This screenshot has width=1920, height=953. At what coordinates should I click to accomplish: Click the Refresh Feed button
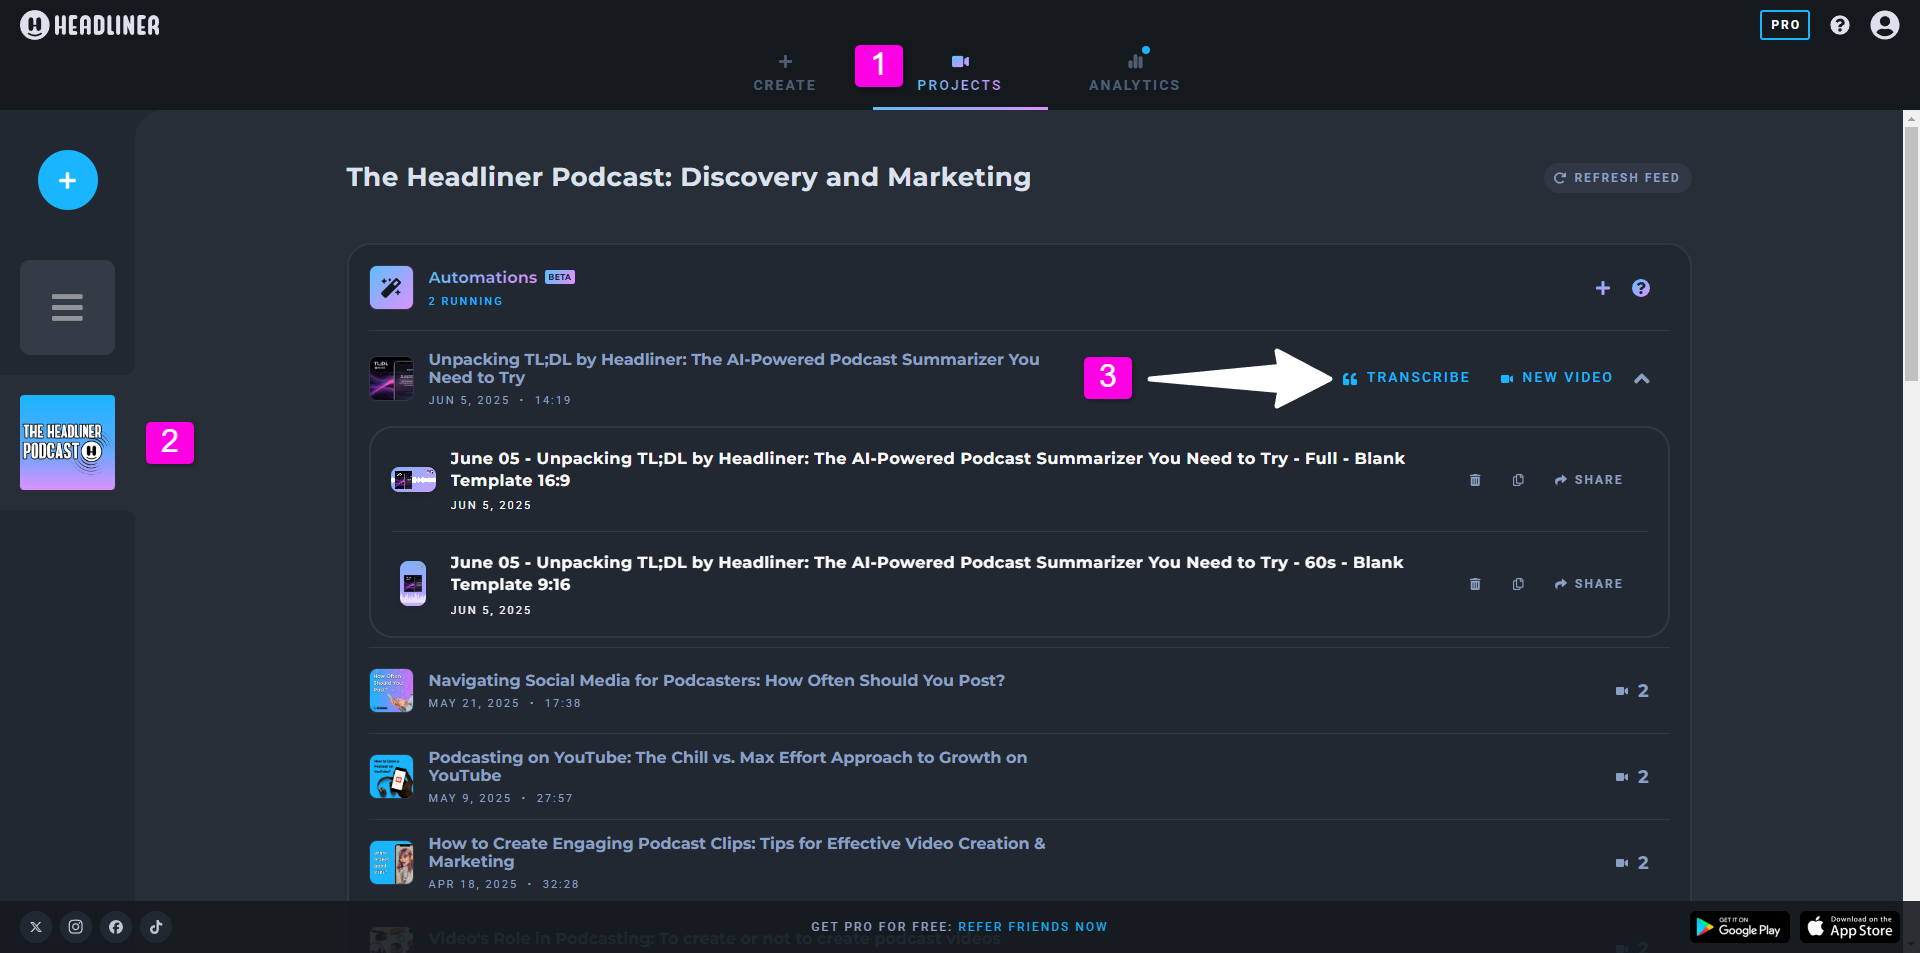[x=1617, y=178]
